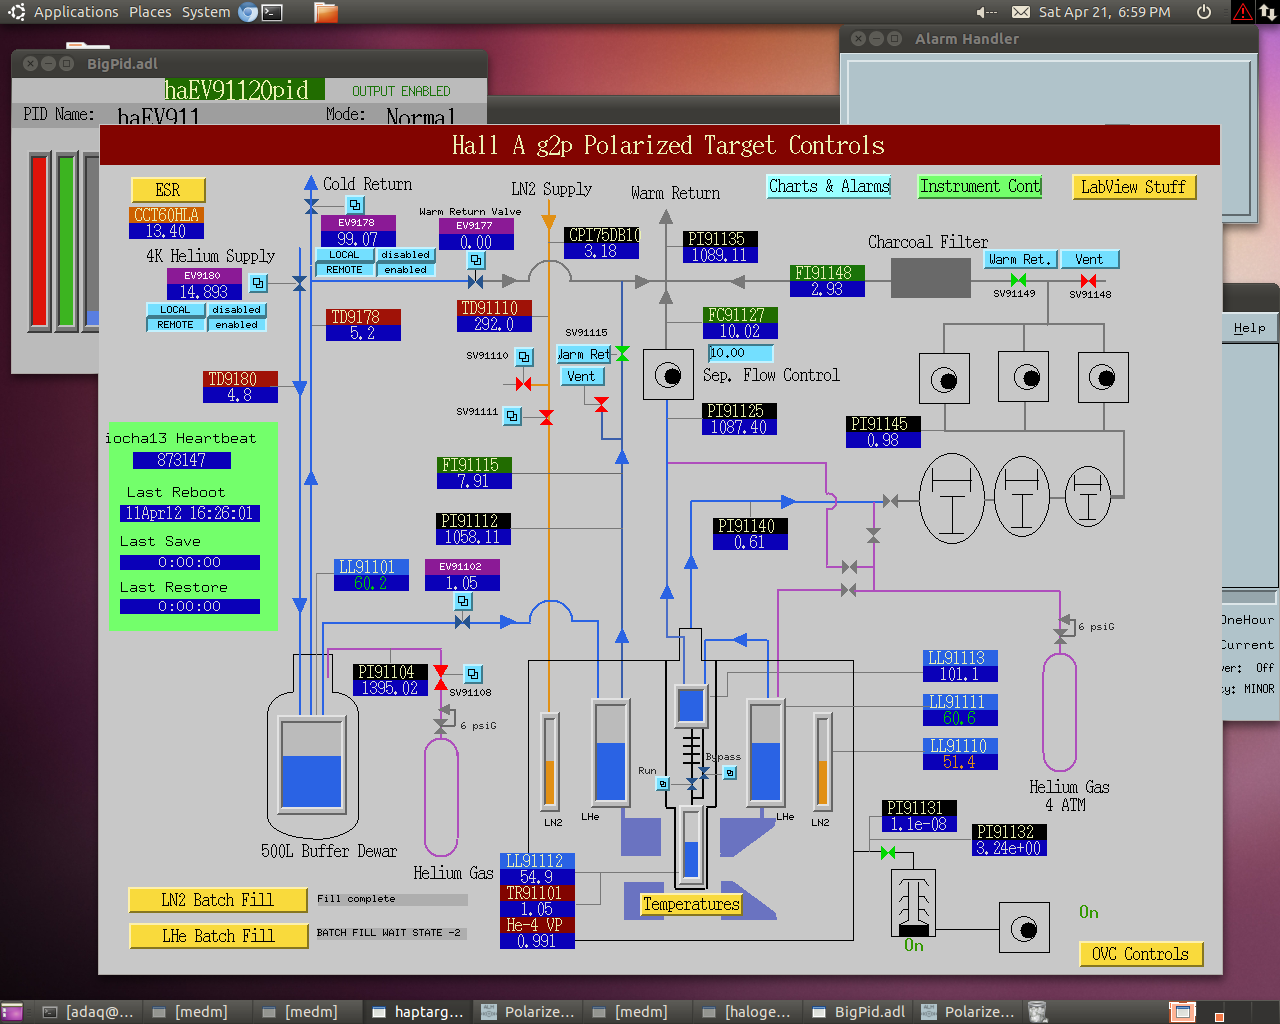
Task: Click the red SV91148 valve symbol
Action: [1088, 281]
